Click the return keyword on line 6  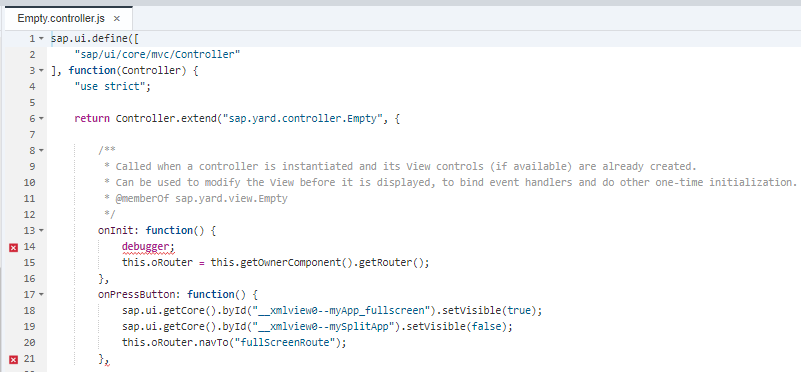click(x=92, y=119)
